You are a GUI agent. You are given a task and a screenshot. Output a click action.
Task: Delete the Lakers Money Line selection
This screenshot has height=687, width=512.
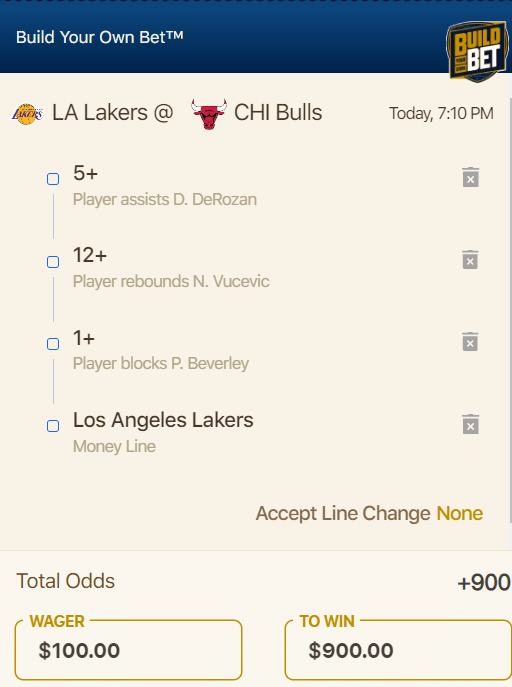[x=470, y=424]
